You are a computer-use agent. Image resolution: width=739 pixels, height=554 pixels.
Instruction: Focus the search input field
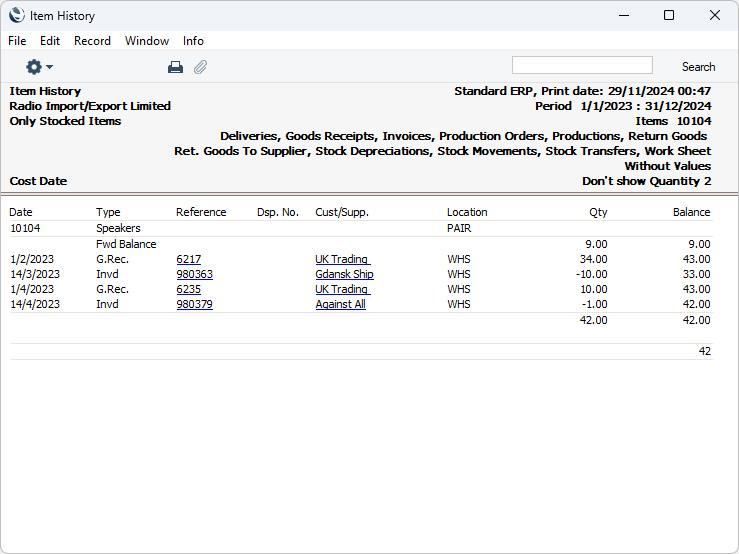click(x=582, y=65)
